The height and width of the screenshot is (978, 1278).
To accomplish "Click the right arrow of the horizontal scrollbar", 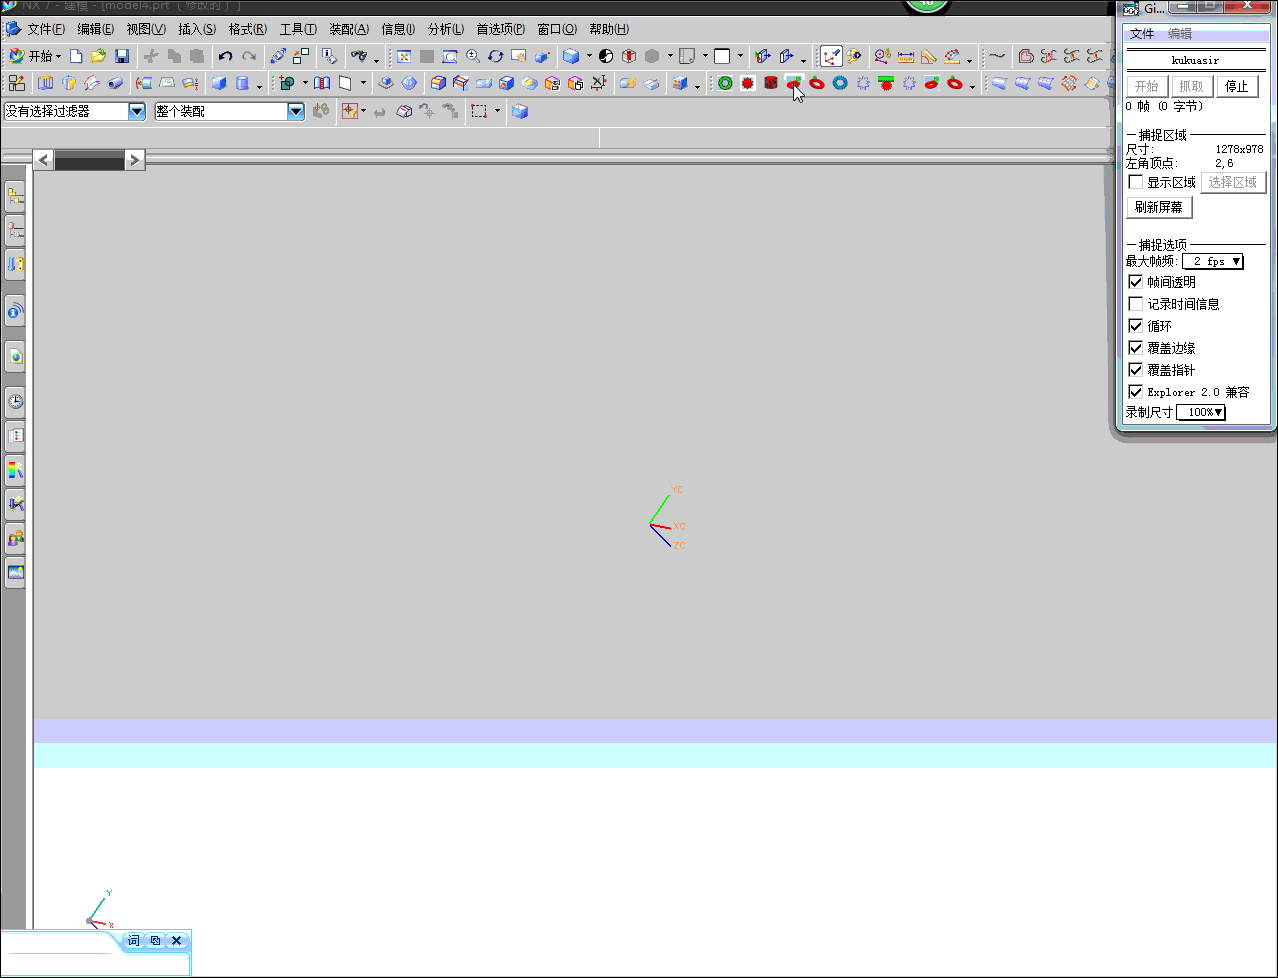I will 134,159.
